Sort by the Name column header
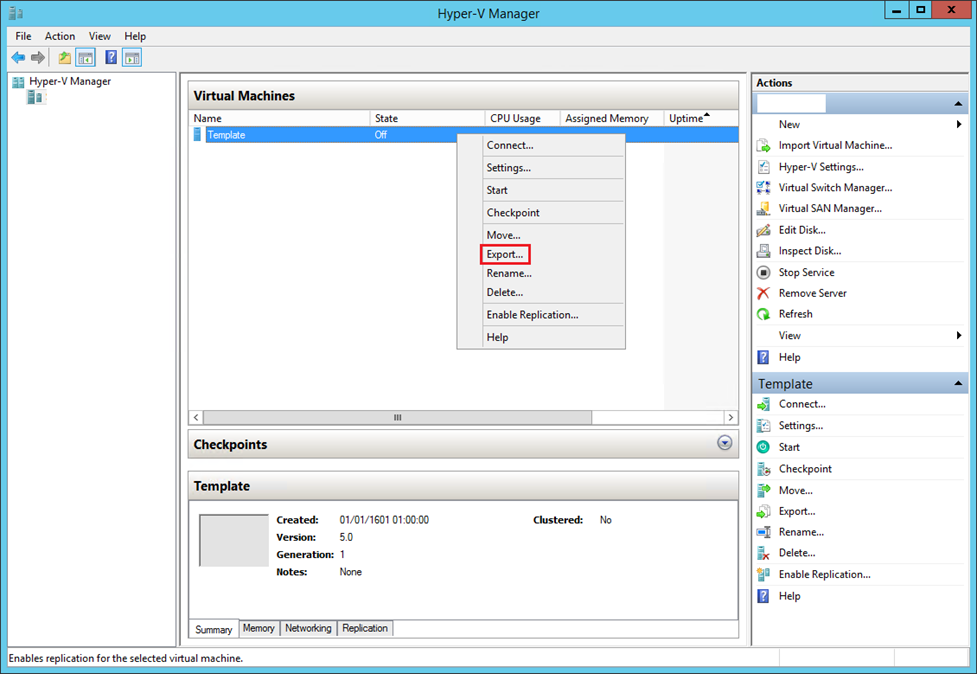 pos(279,118)
